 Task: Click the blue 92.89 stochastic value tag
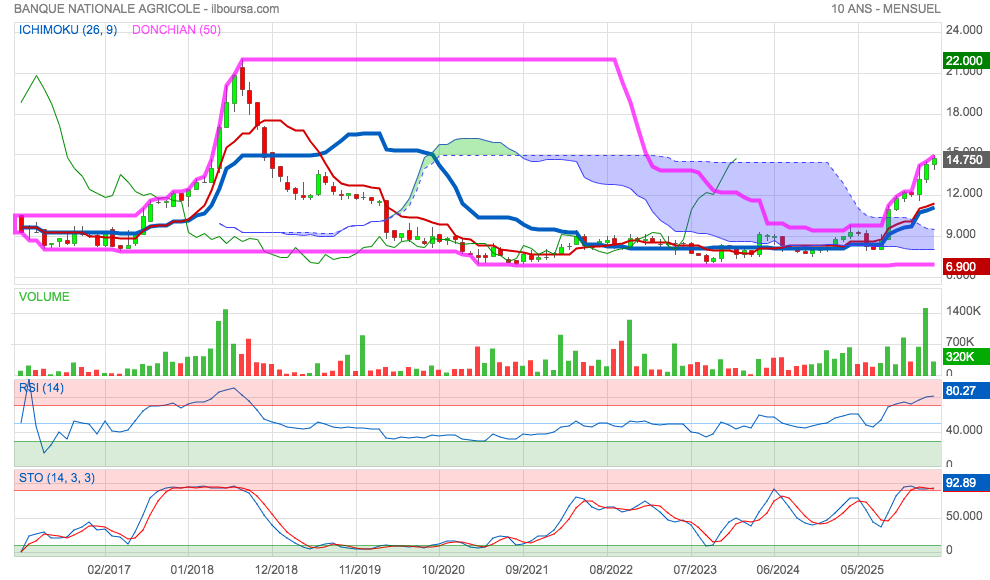(962, 483)
